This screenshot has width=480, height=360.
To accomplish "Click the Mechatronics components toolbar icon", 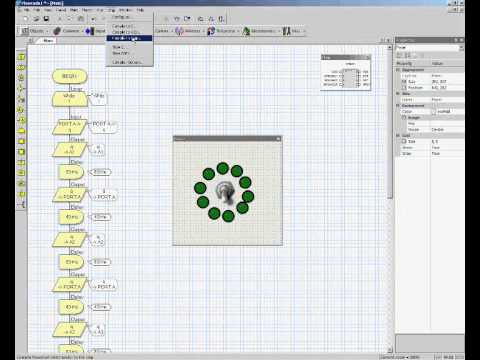I will click(x=259, y=31).
